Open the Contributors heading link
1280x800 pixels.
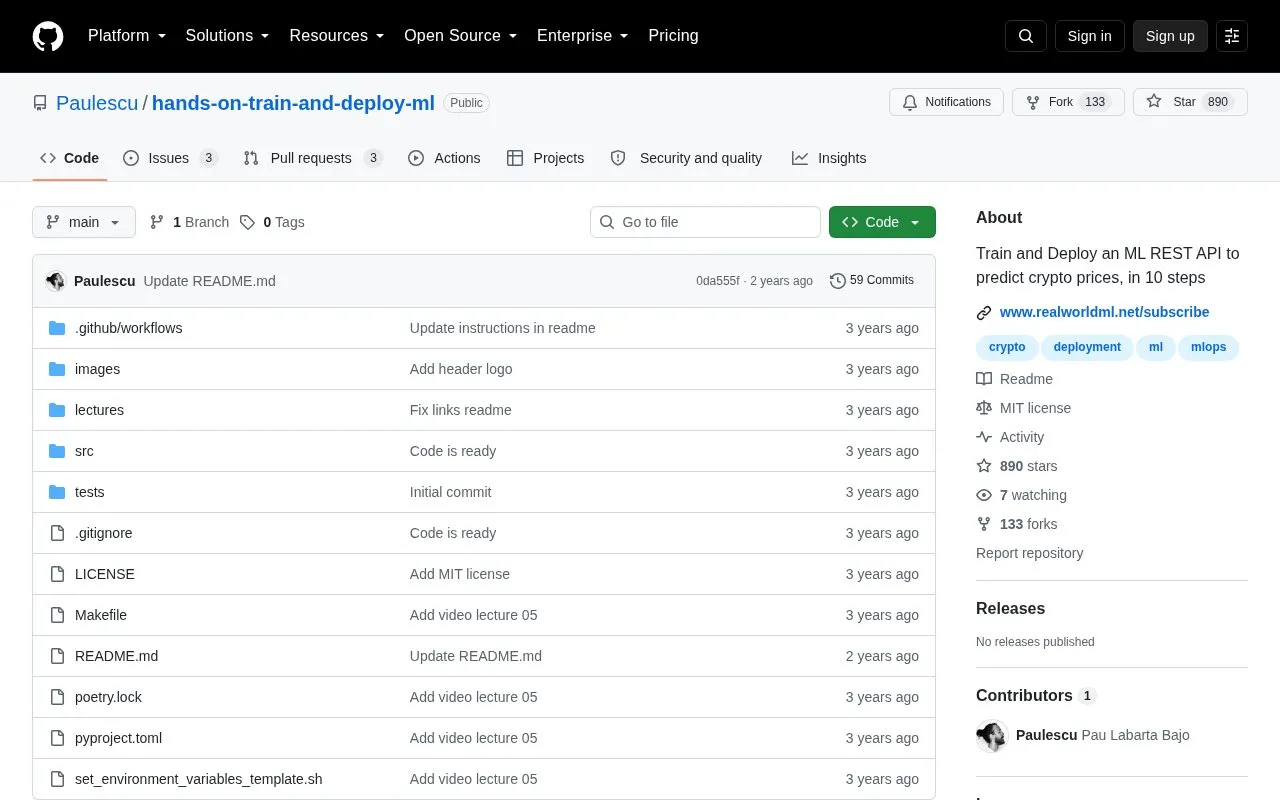1036,695
